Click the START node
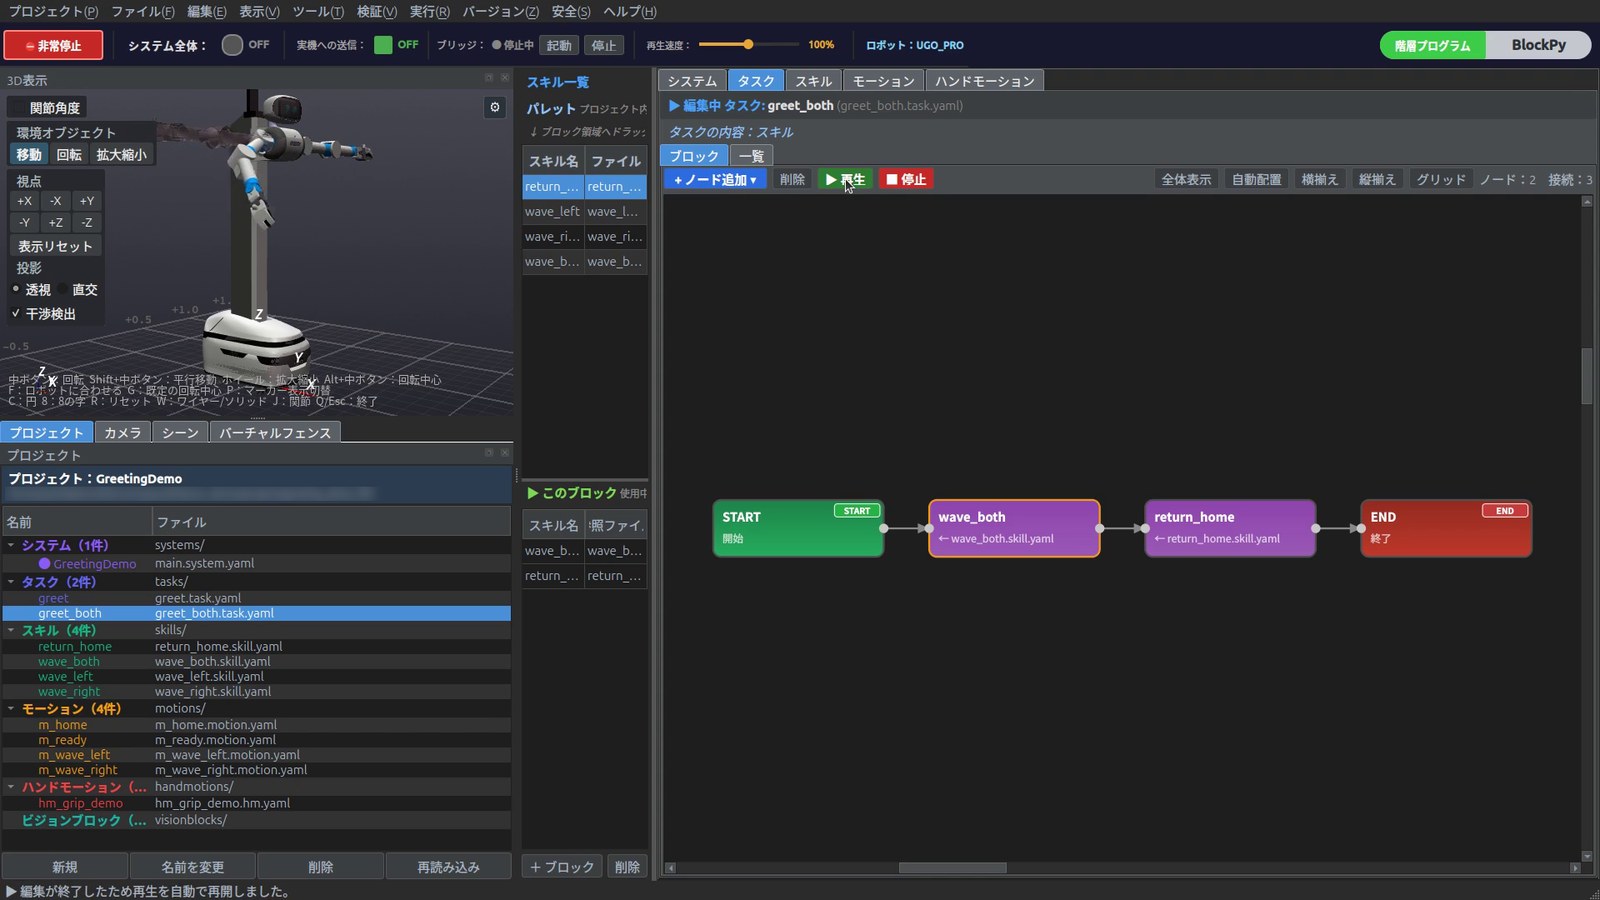The width and height of the screenshot is (1600, 900). [798, 528]
